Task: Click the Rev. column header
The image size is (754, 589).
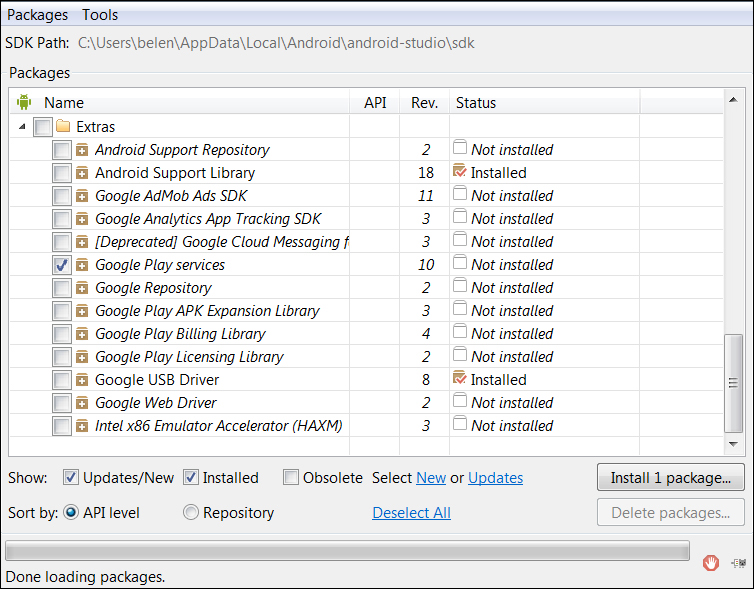Action: point(424,102)
